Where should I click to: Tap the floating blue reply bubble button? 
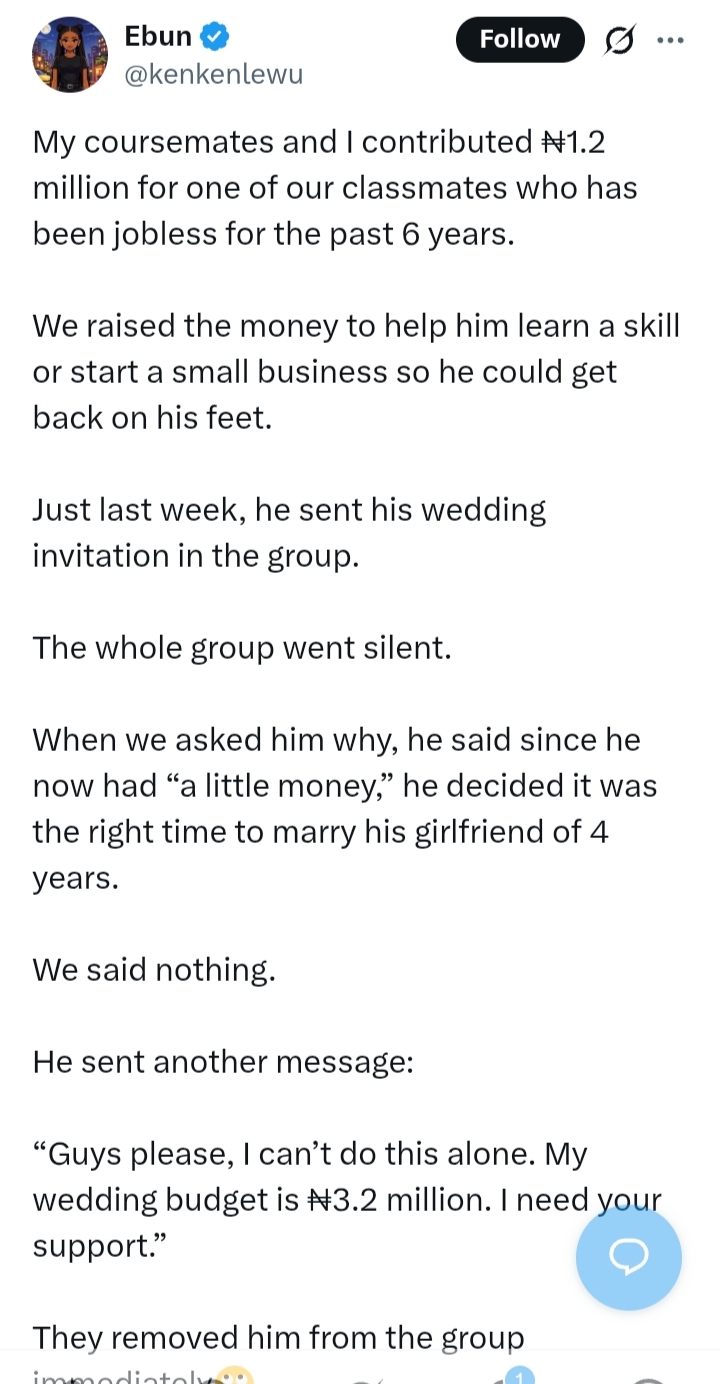click(x=629, y=1257)
